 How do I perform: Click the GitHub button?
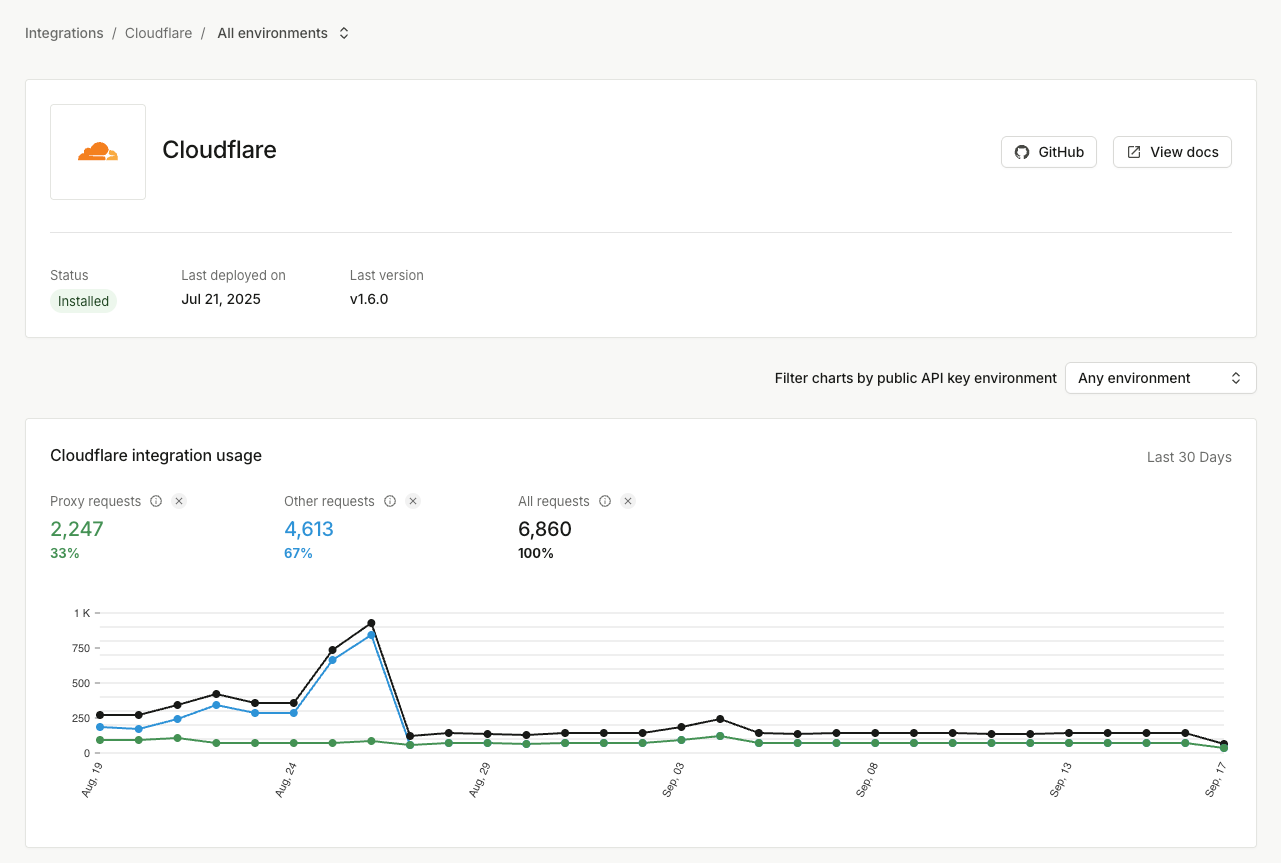[x=1048, y=152]
